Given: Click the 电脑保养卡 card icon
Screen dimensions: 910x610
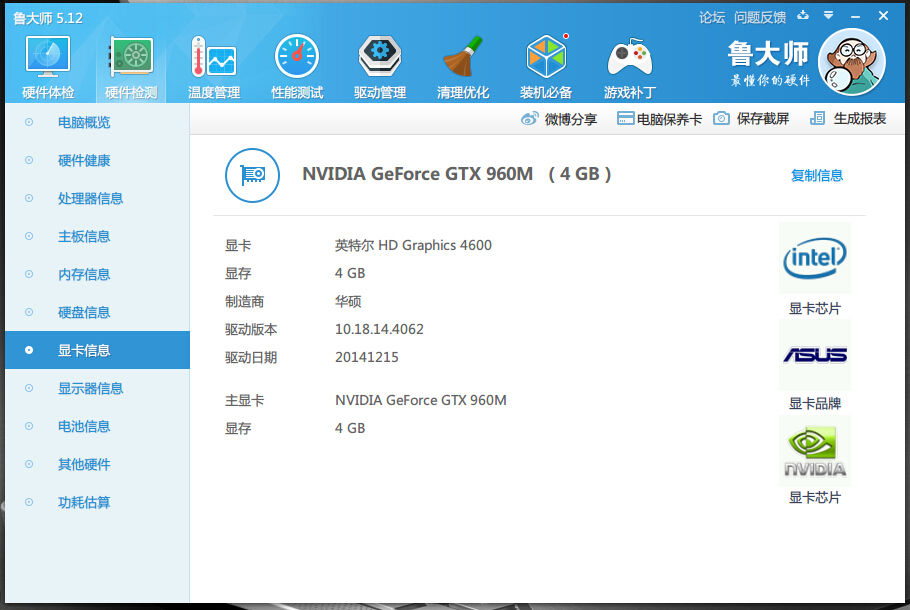Looking at the screenshot, I should (625, 118).
